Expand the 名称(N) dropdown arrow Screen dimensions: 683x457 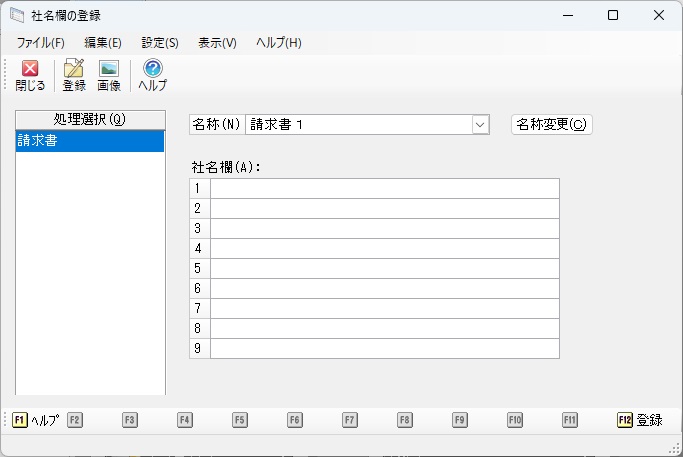click(480, 125)
